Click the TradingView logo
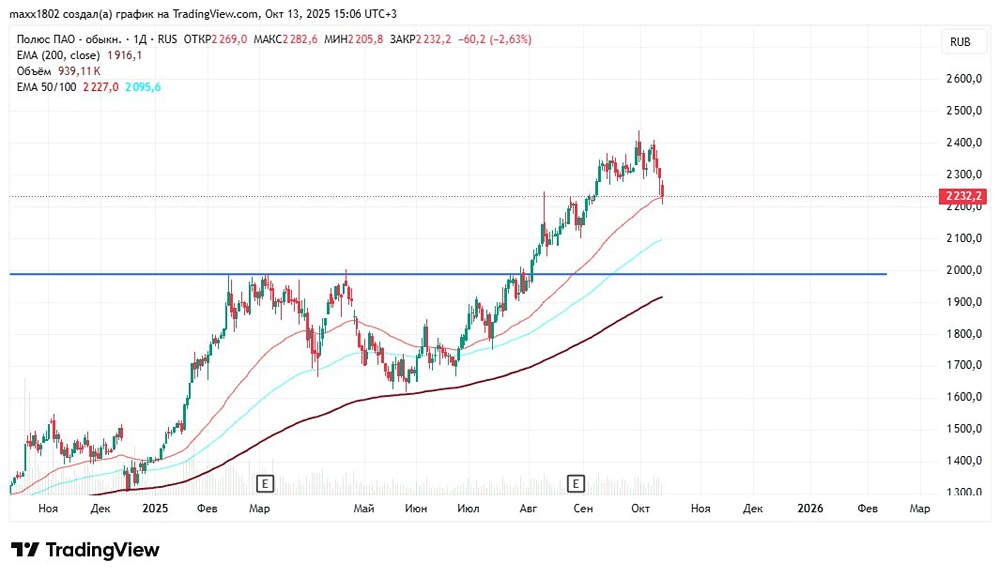The image size is (1000, 578). click(x=85, y=550)
